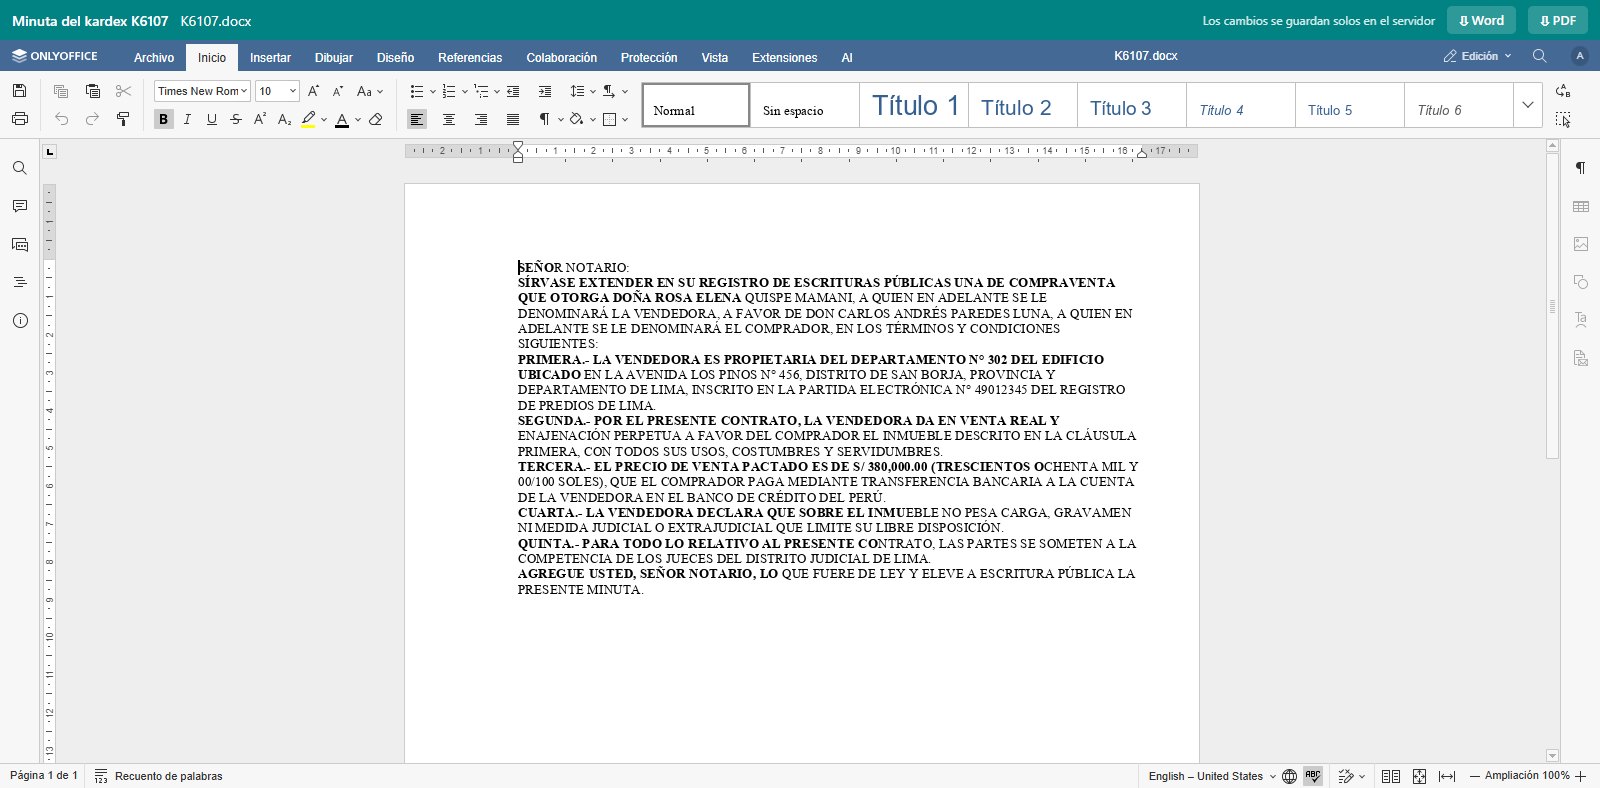Image resolution: width=1600 pixels, height=788 pixels.
Task: Click the Fit to page icon in the status bar
Action: click(1419, 776)
